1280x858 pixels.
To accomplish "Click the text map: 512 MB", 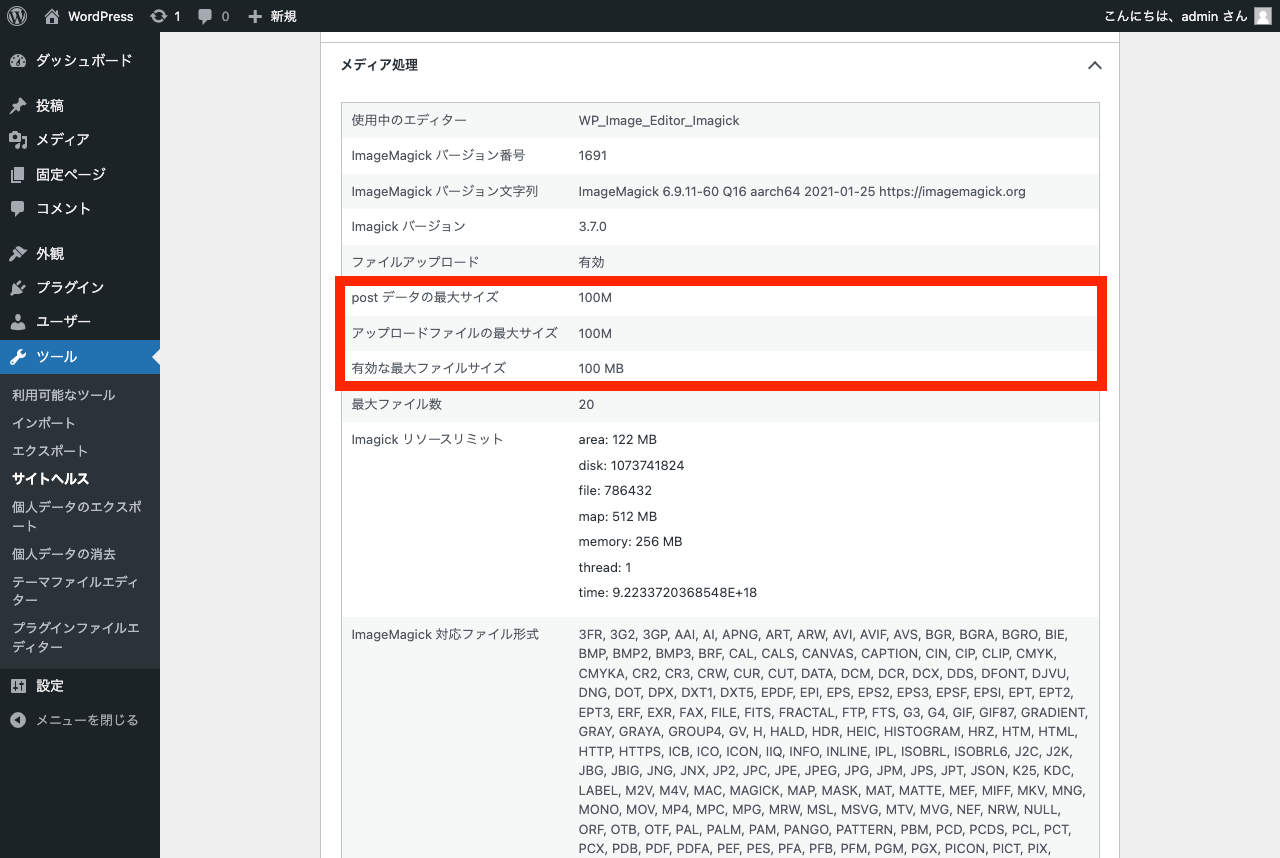I will (x=617, y=516).
